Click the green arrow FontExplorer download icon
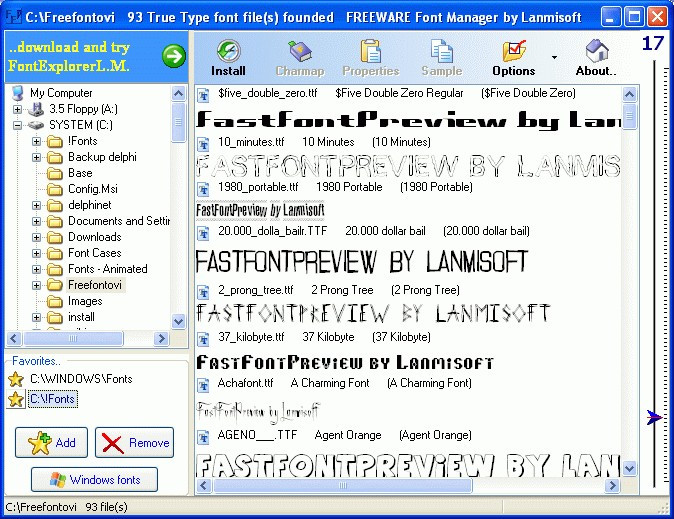 174,56
